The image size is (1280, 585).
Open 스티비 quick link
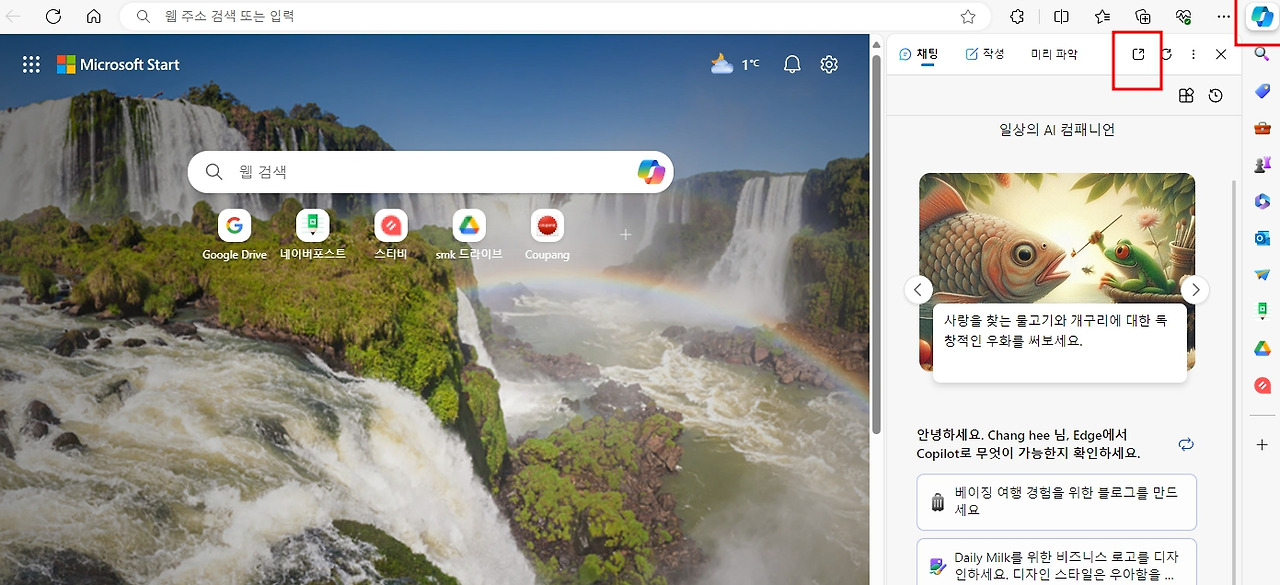coord(391,236)
